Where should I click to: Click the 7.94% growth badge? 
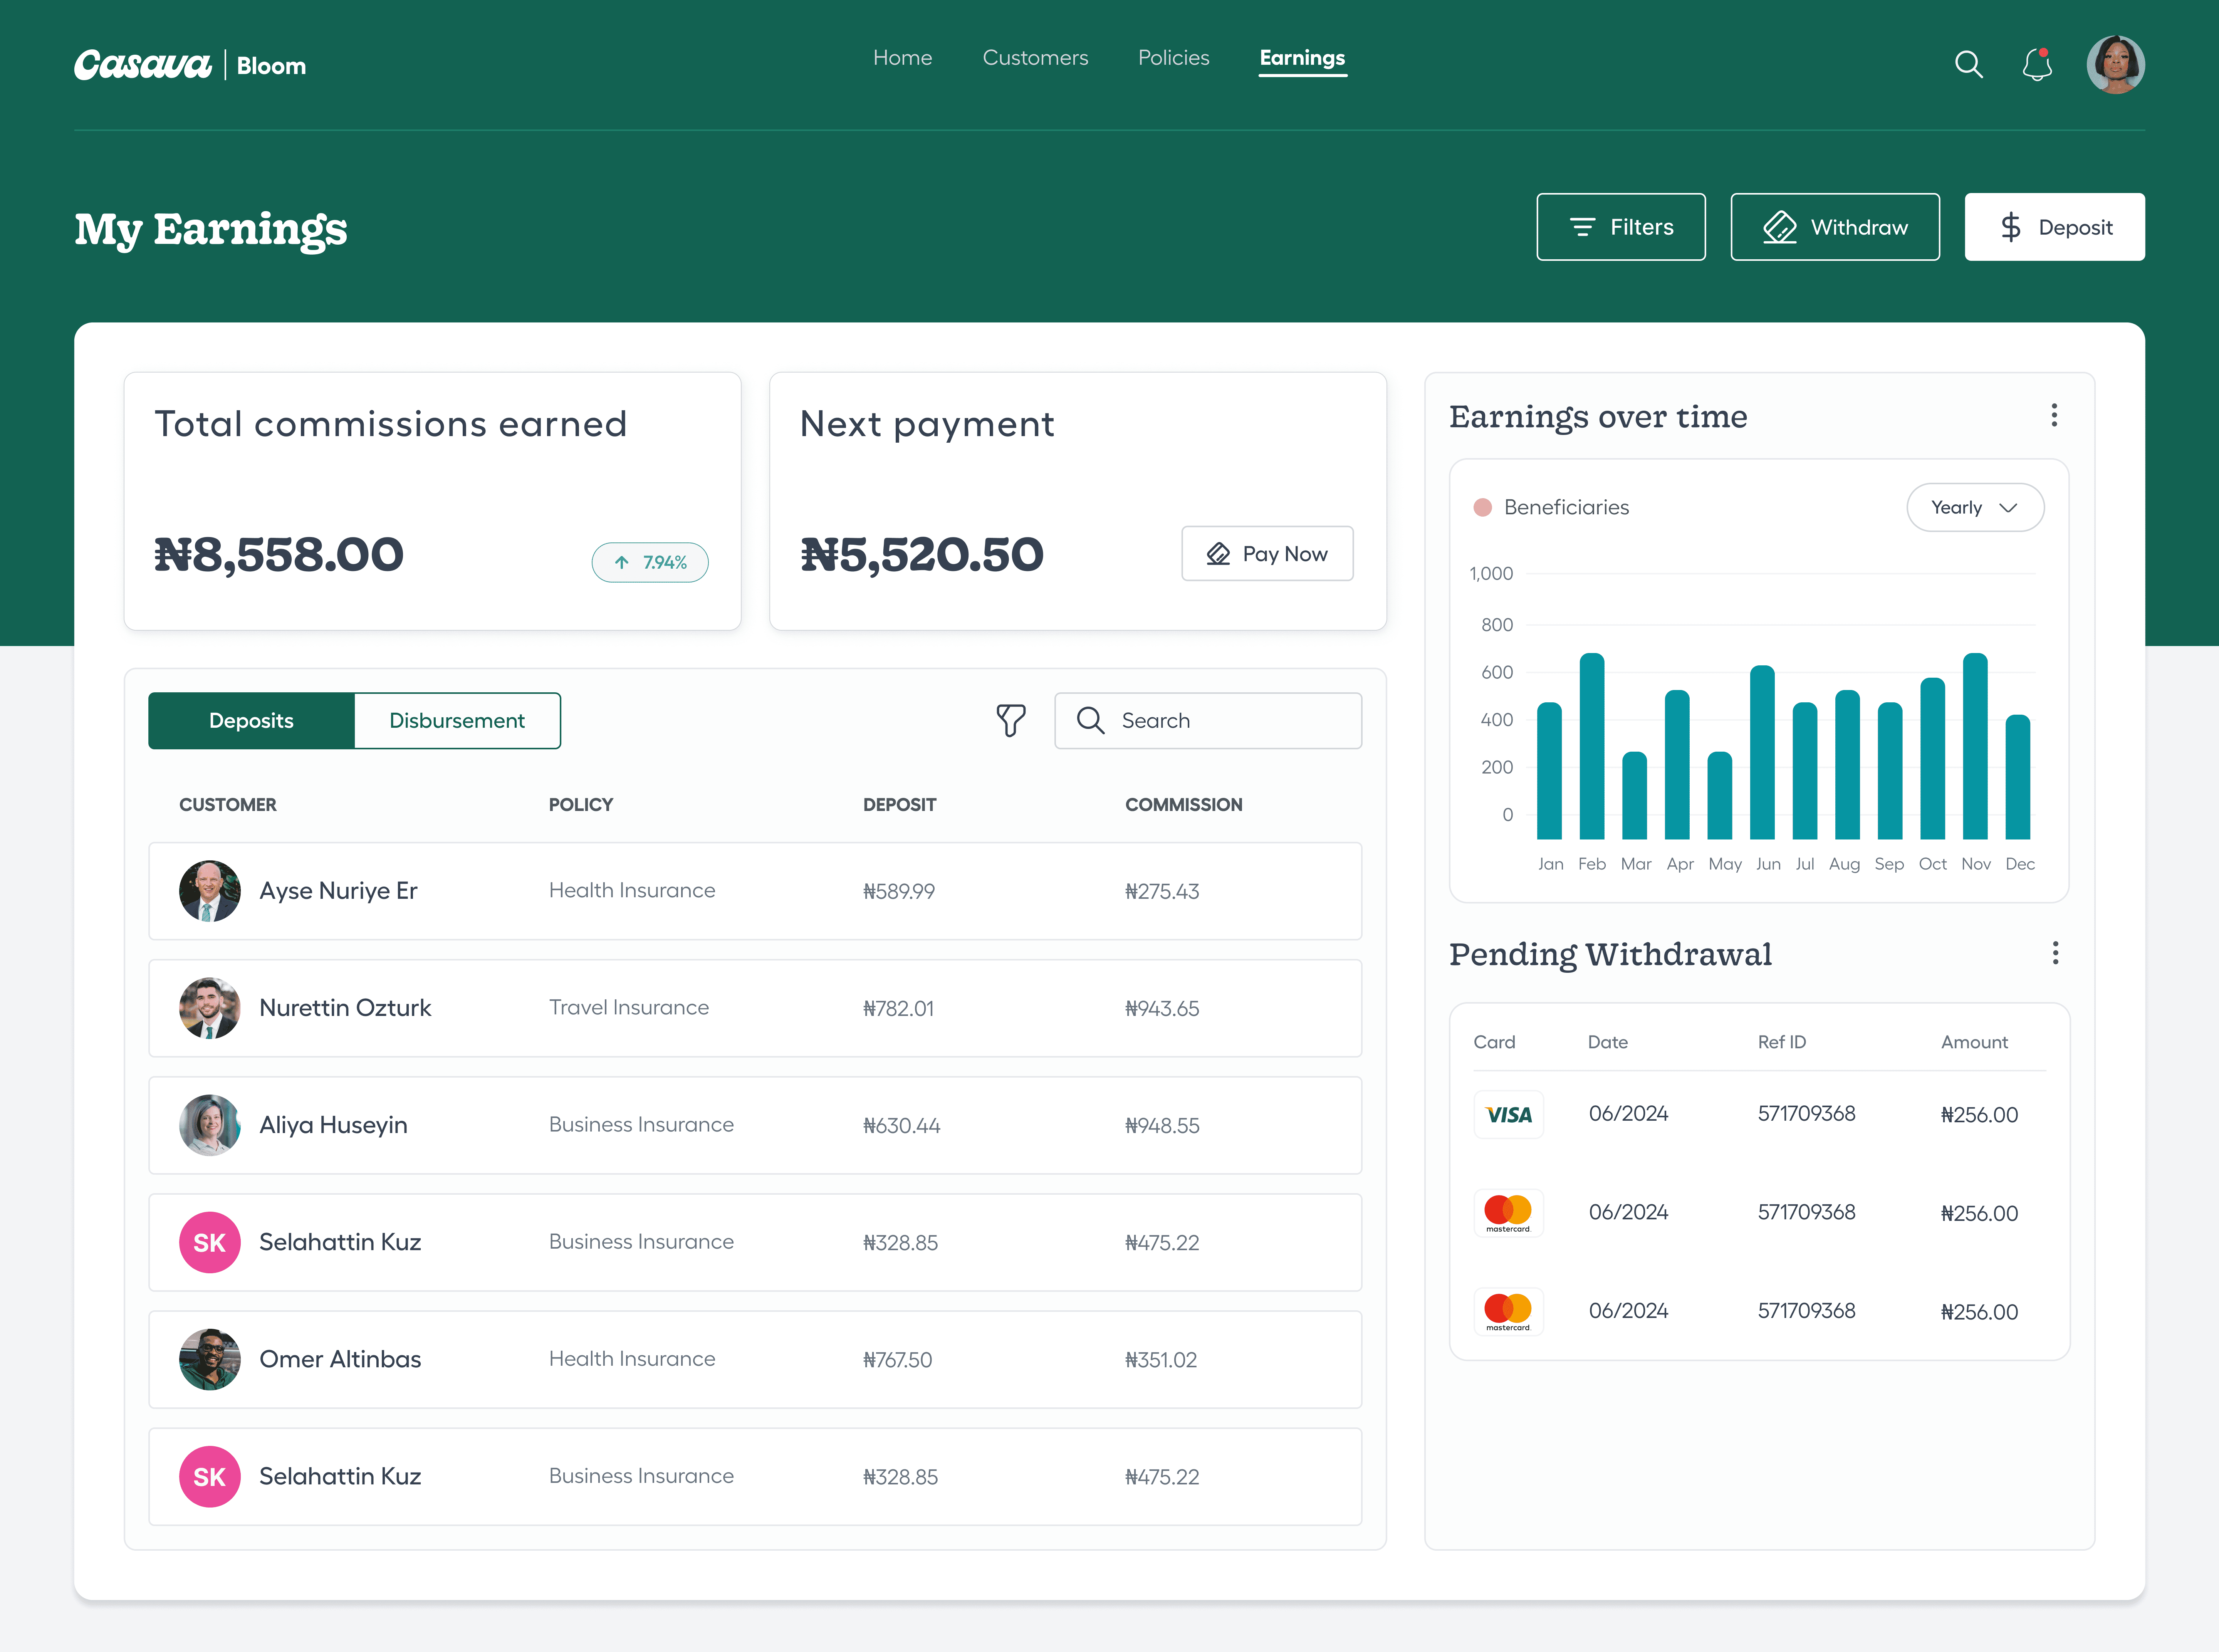650,562
